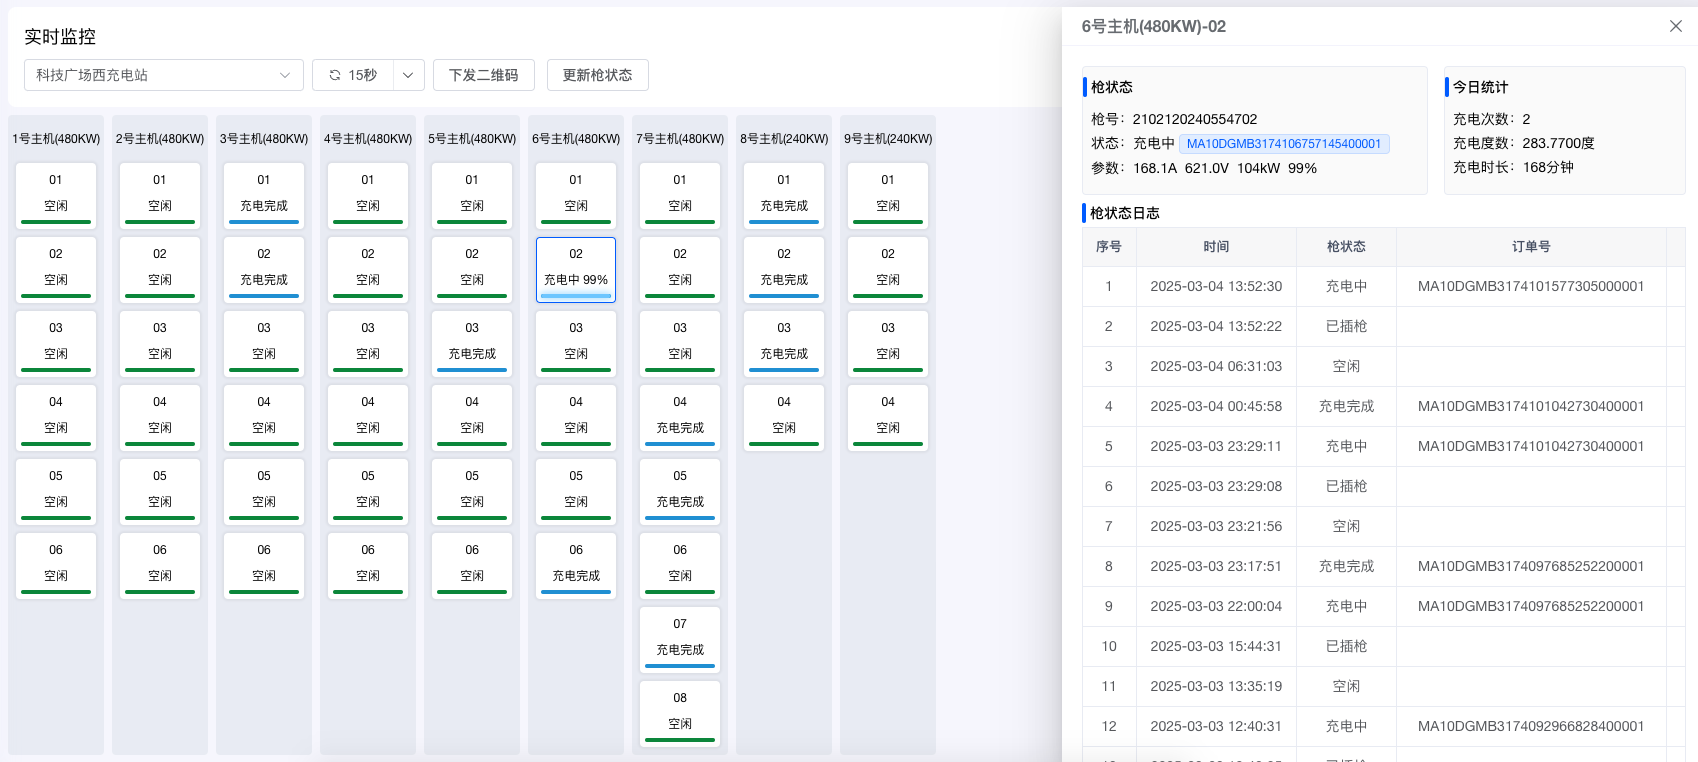Click the 今日统计 section heading
This screenshot has width=1698, height=762.
[x=1481, y=87]
